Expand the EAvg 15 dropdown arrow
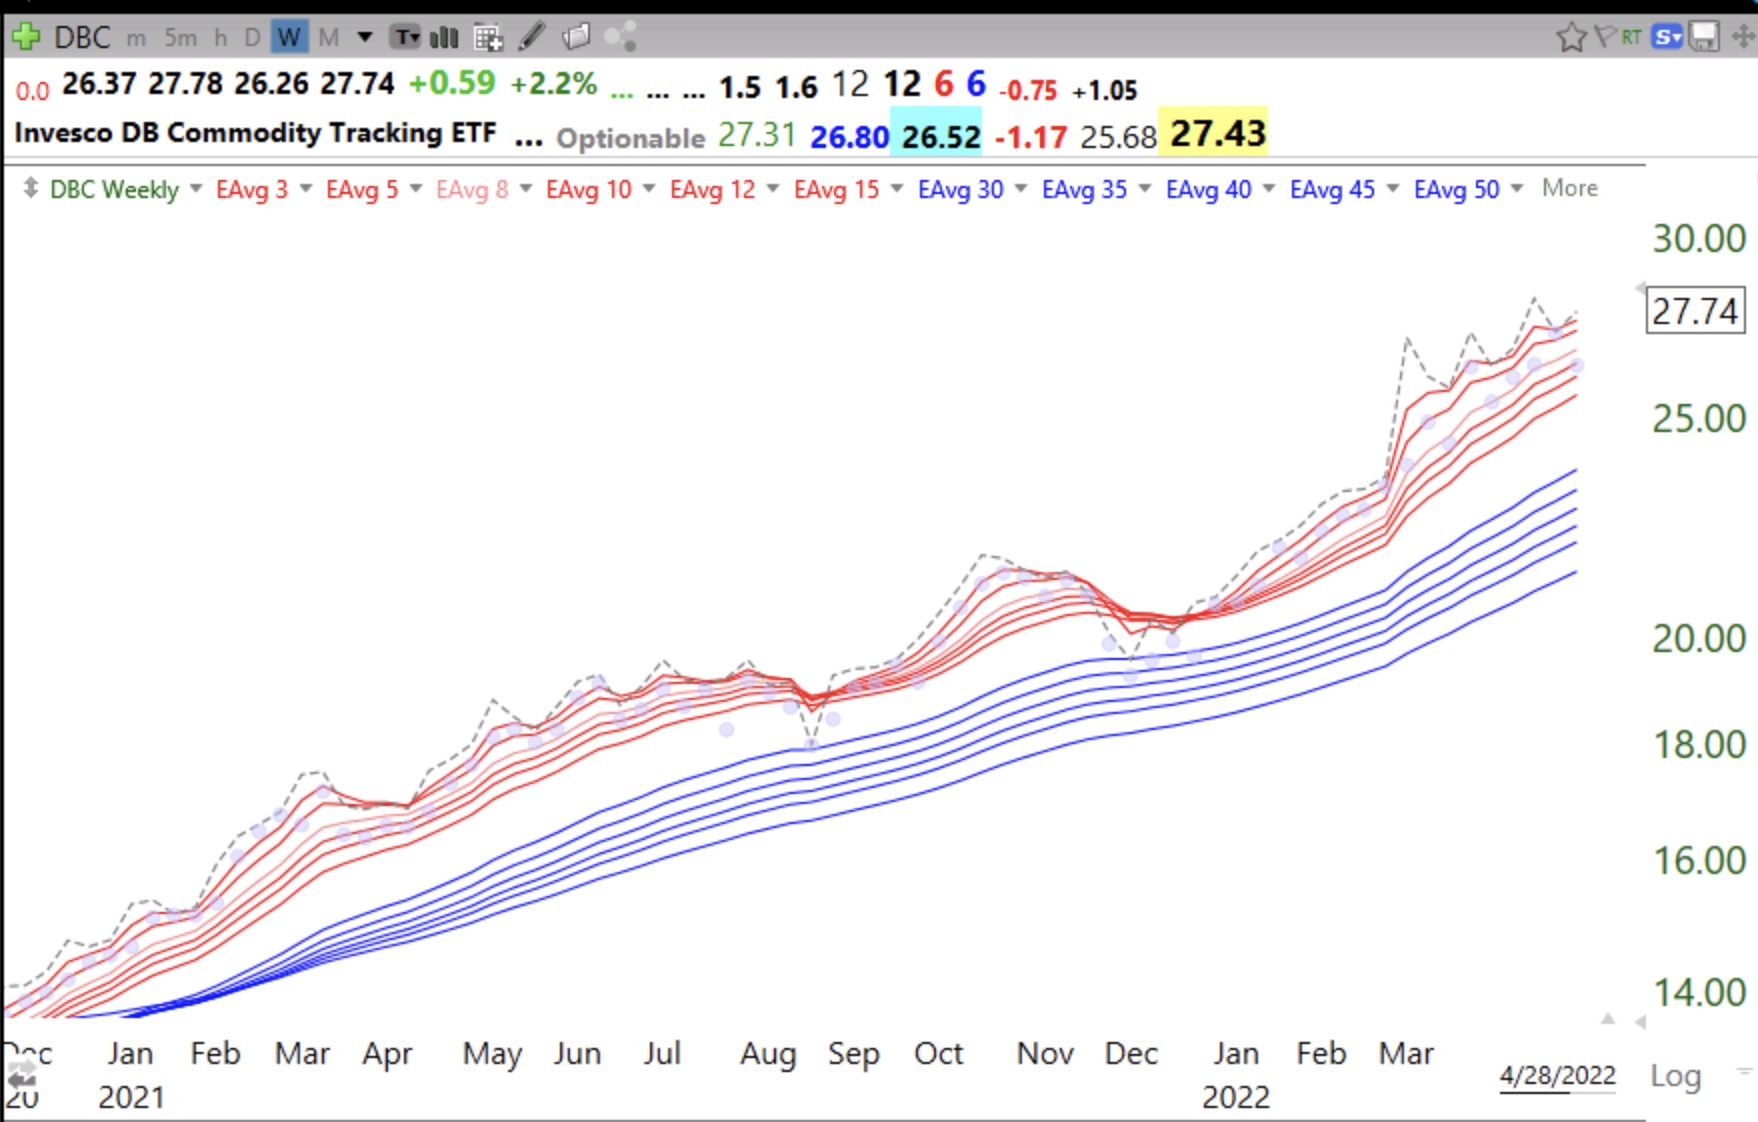 (897, 188)
